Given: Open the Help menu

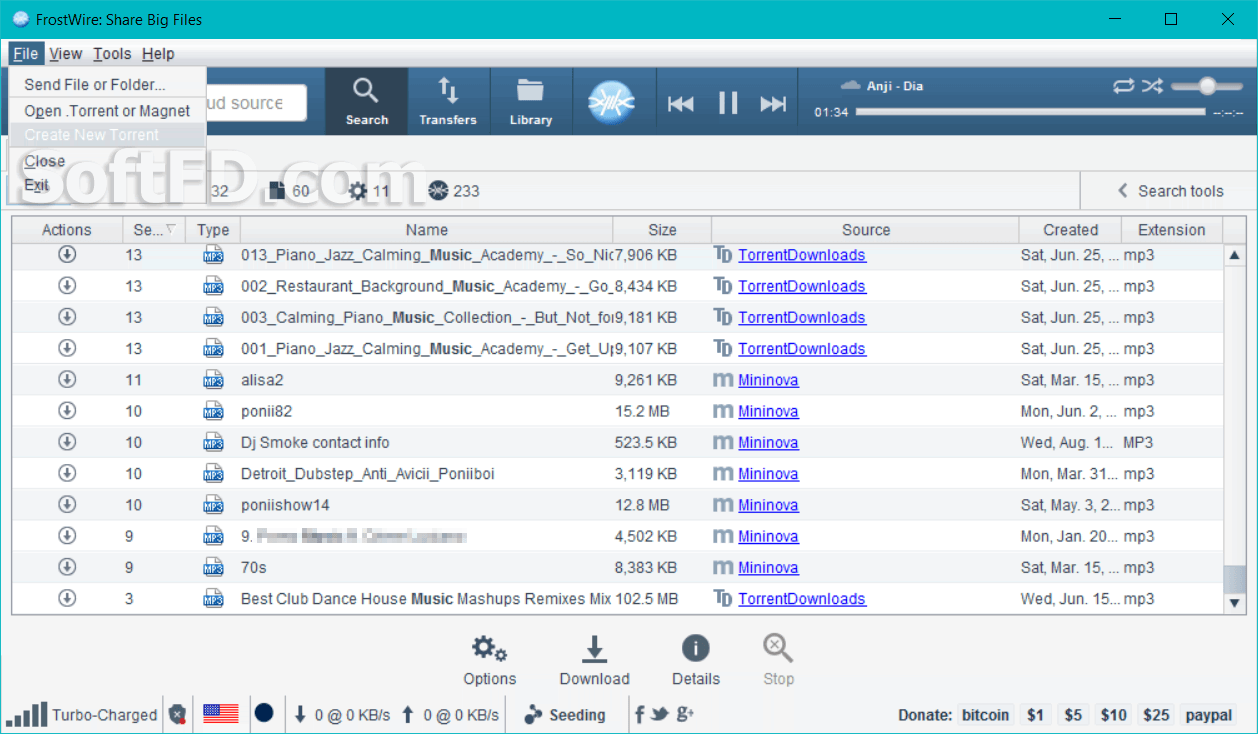Looking at the screenshot, I should 158,54.
